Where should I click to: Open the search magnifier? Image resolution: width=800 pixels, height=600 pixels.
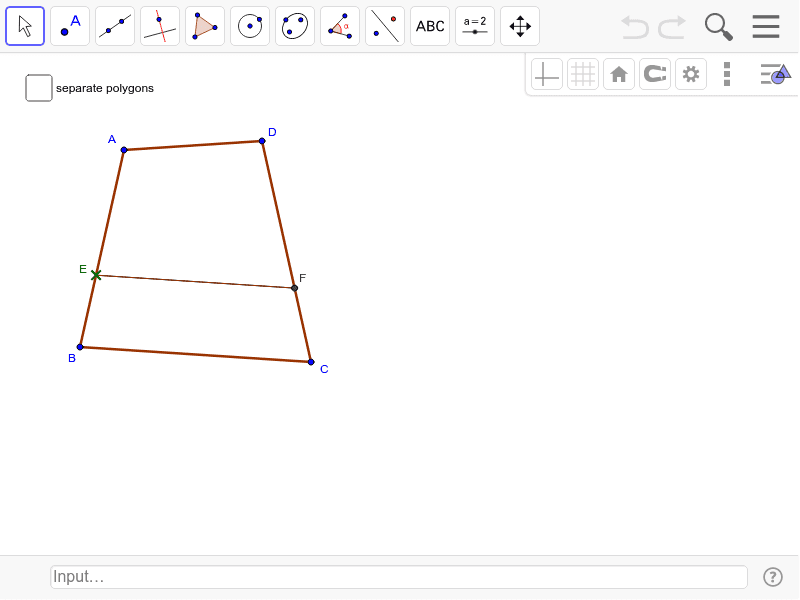click(x=718, y=27)
